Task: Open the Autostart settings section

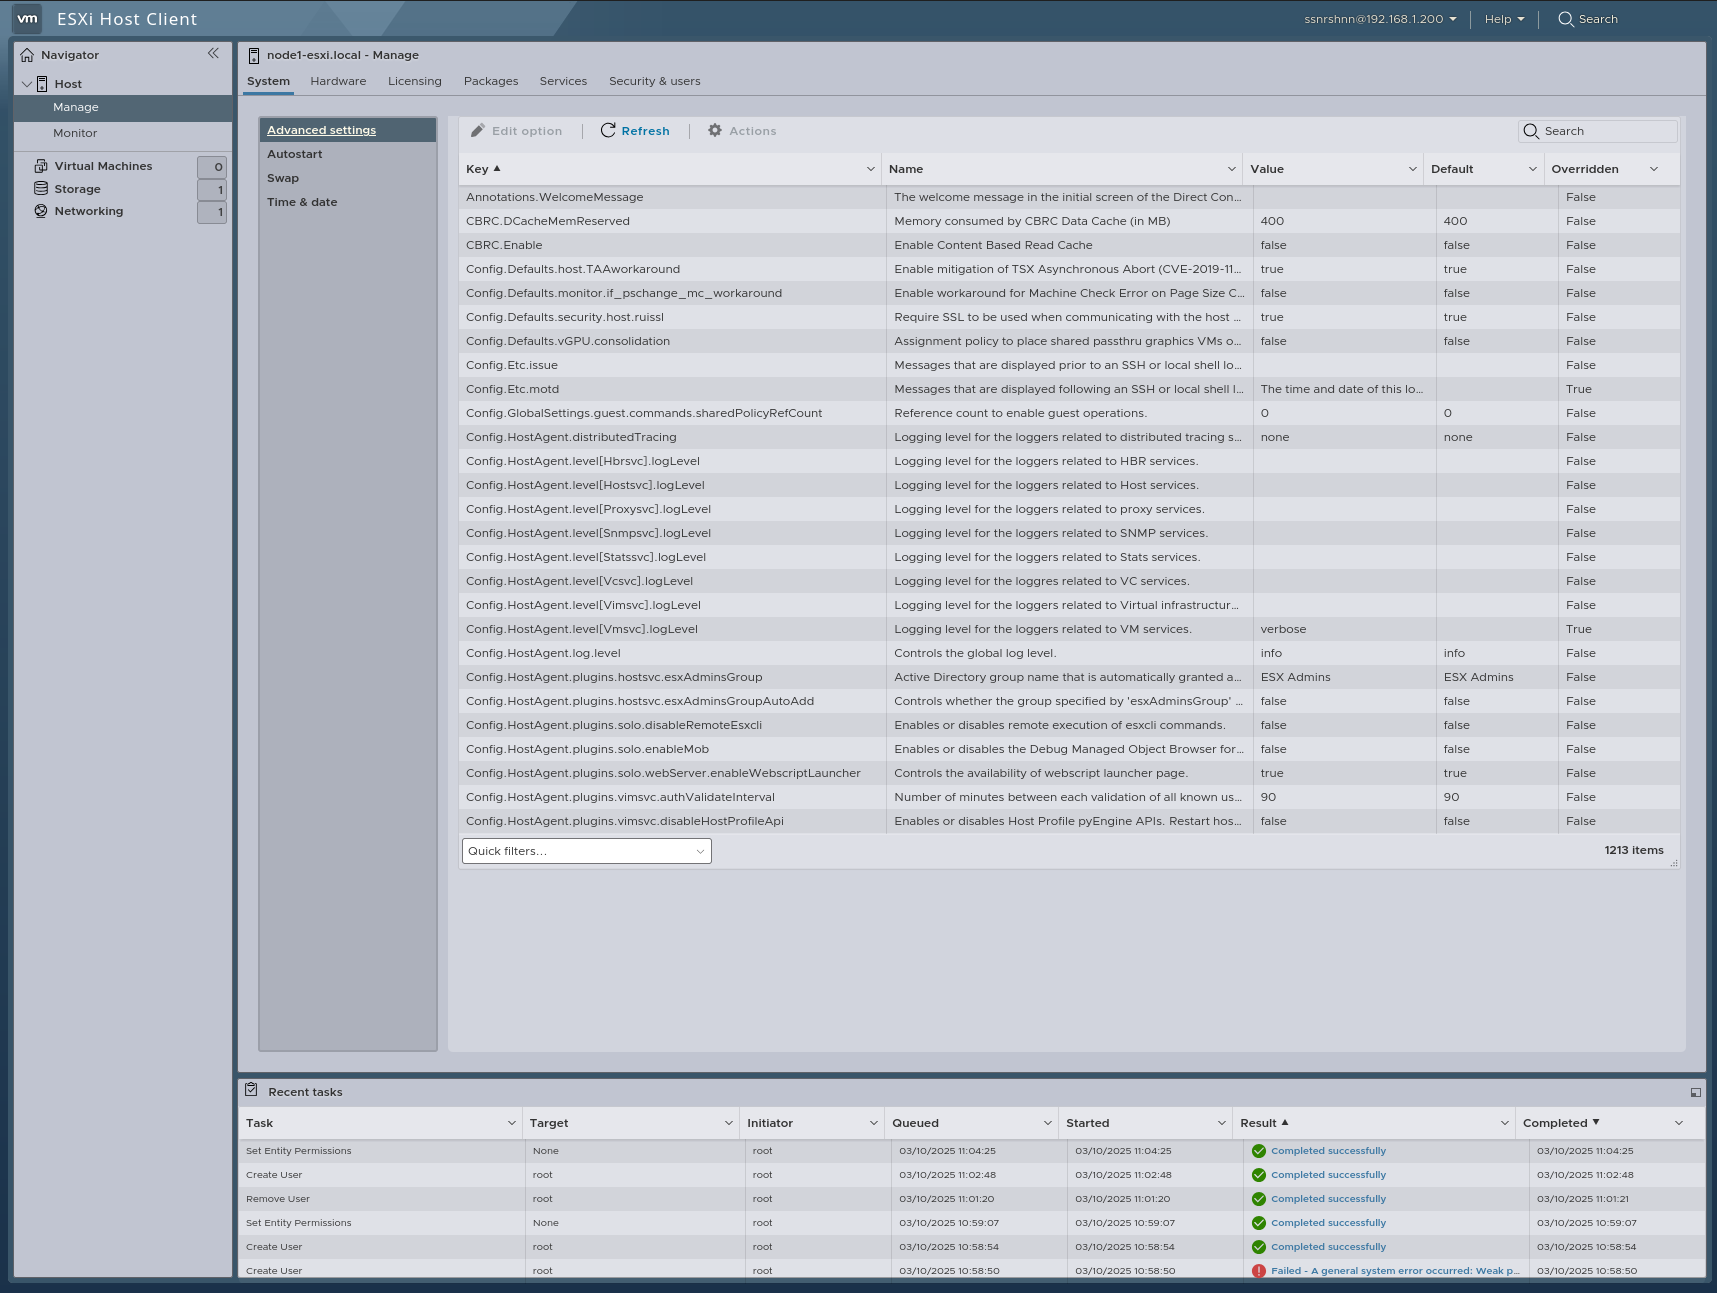Action: (x=294, y=153)
